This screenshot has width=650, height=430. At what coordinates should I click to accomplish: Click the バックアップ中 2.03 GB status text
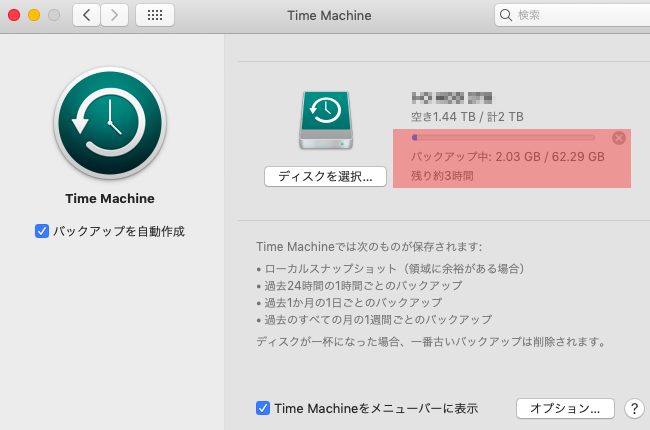pos(508,157)
